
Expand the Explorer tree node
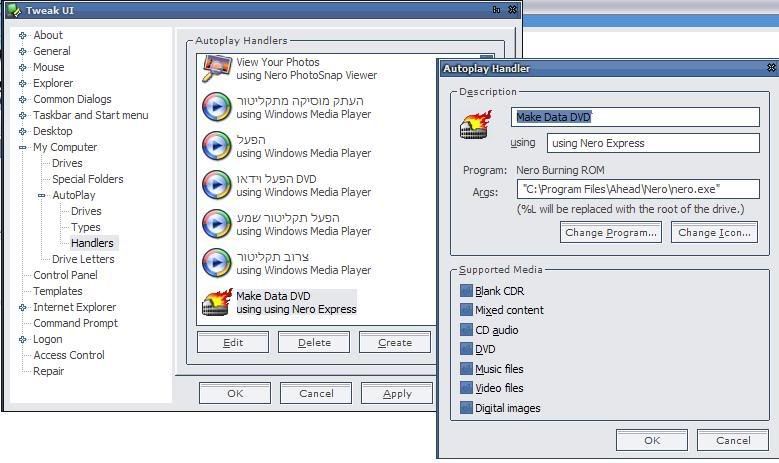[x=22, y=83]
